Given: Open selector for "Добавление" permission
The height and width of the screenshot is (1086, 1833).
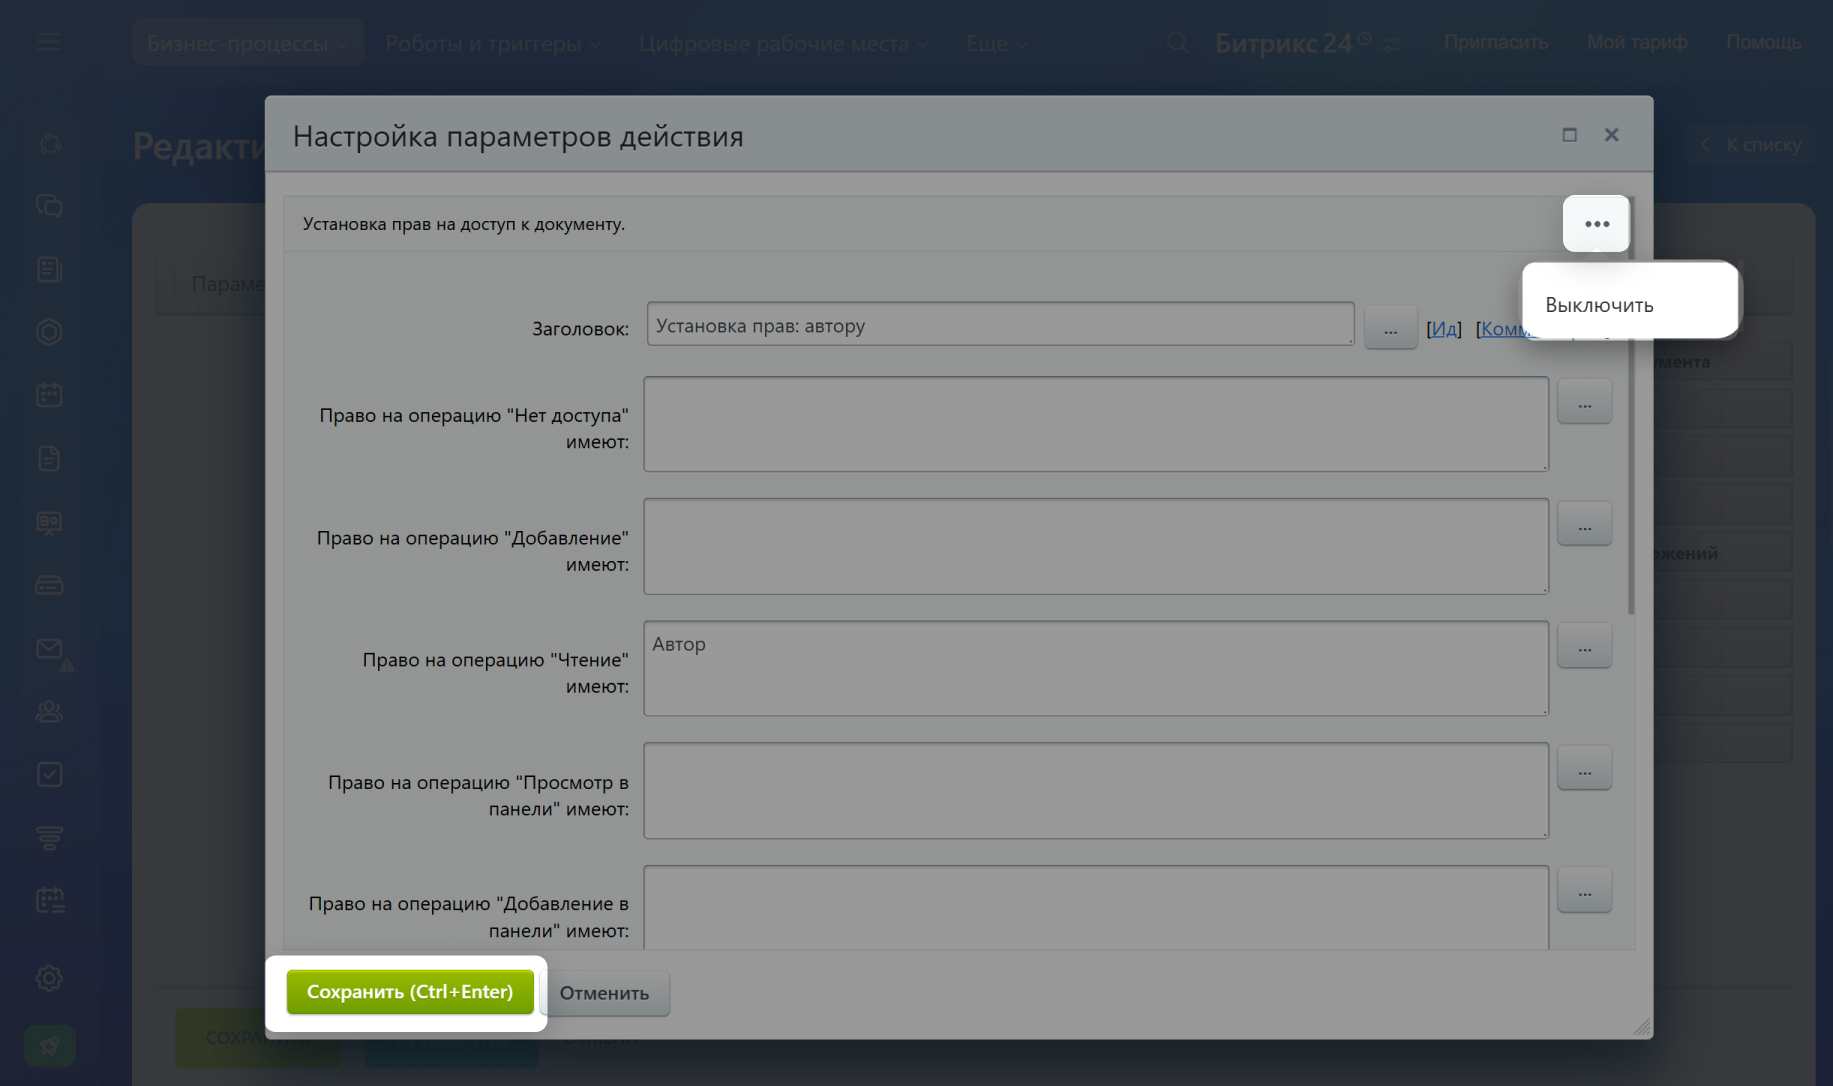Looking at the screenshot, I should click(1584, 524).
